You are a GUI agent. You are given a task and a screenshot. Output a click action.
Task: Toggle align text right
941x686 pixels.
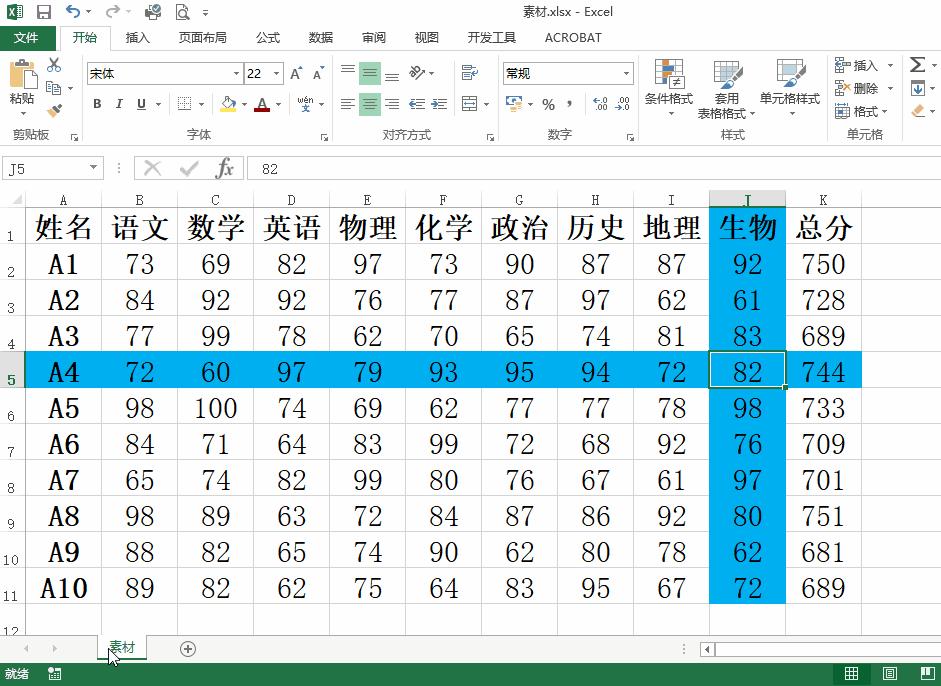pyautogui.click(x=392, y=104)
